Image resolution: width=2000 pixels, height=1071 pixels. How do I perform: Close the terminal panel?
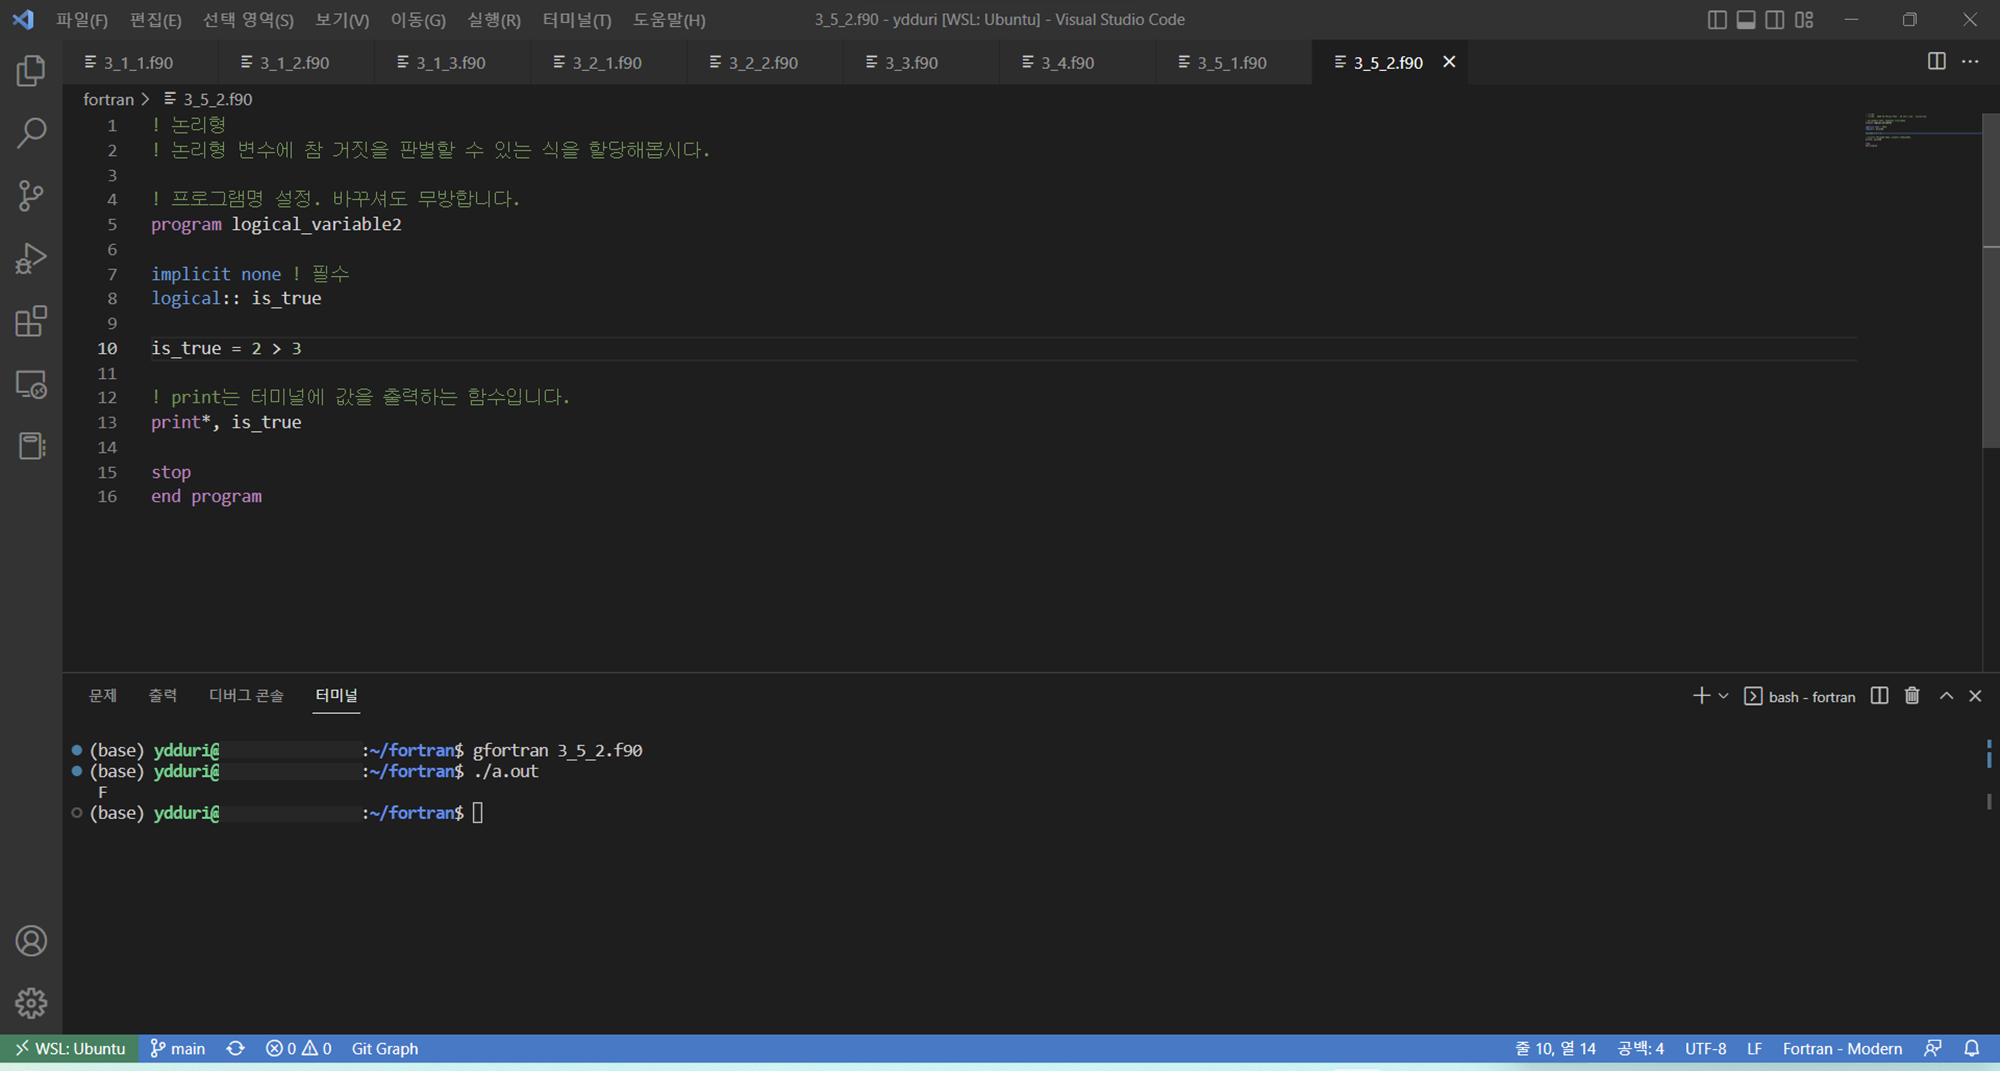pos(1975,696)
